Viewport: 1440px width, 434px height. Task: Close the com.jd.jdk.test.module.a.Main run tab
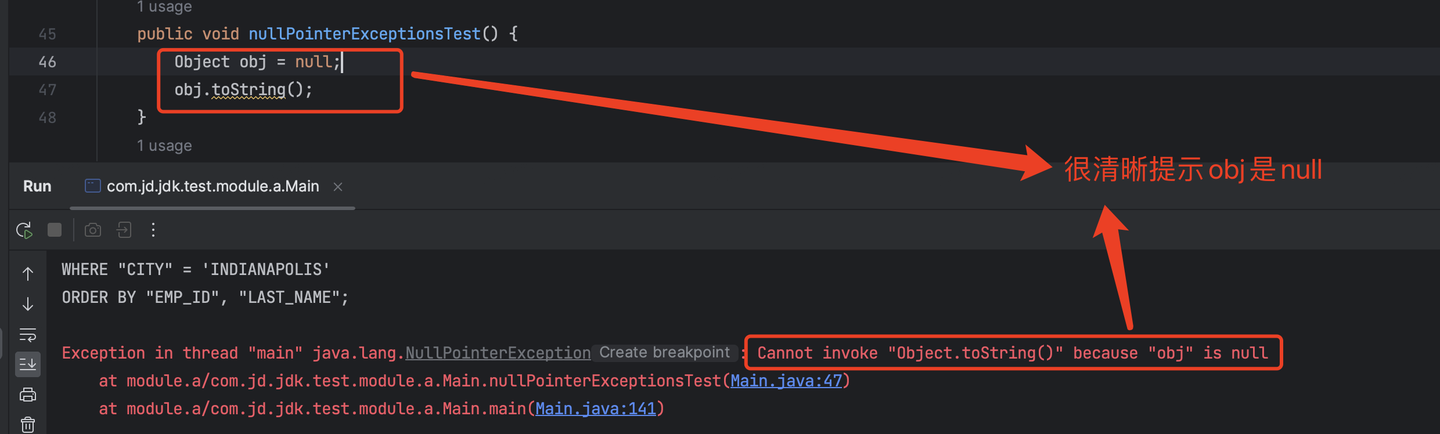click(338, 186)
